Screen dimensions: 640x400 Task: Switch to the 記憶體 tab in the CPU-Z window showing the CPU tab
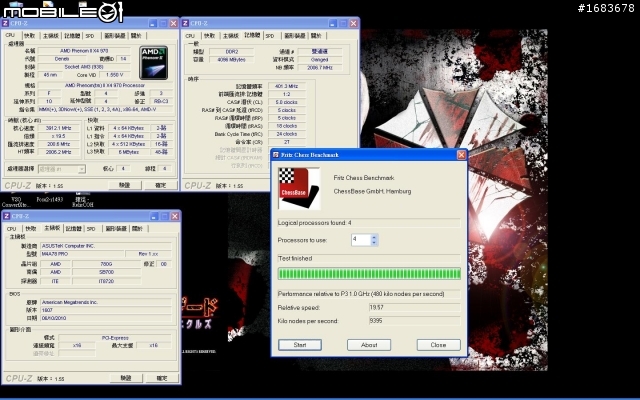click(x=72, y=36)
